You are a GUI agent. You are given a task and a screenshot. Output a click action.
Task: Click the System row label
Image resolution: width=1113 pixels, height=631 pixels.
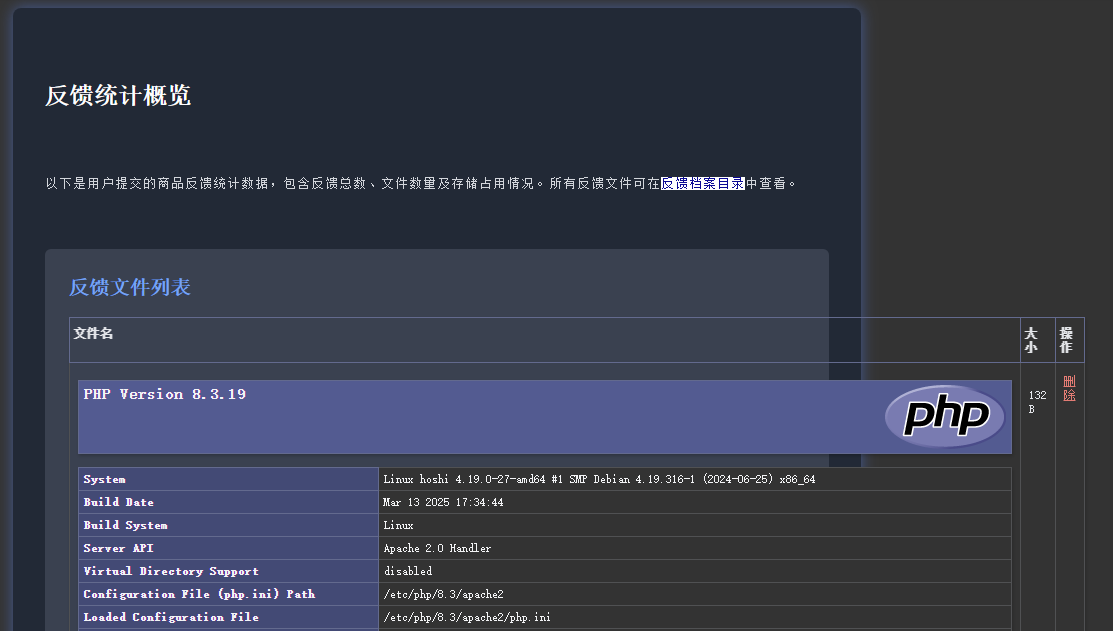[x=105, y=479]
